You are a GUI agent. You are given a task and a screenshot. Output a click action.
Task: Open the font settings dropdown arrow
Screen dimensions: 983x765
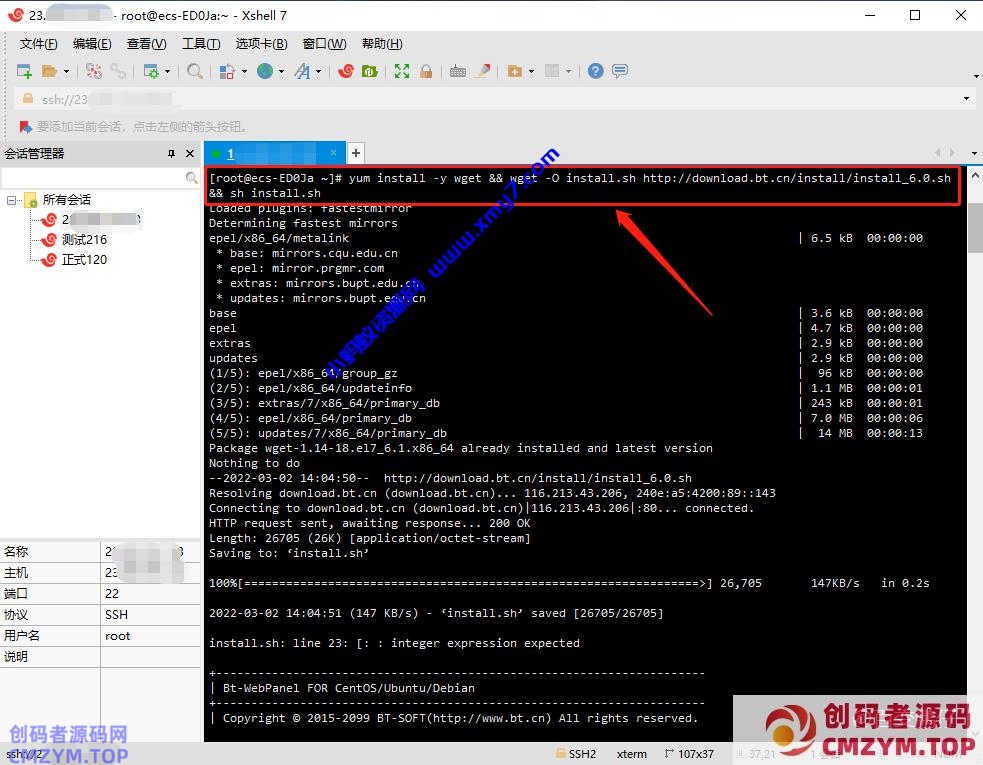pyautogui.click(x=319, y=72)
